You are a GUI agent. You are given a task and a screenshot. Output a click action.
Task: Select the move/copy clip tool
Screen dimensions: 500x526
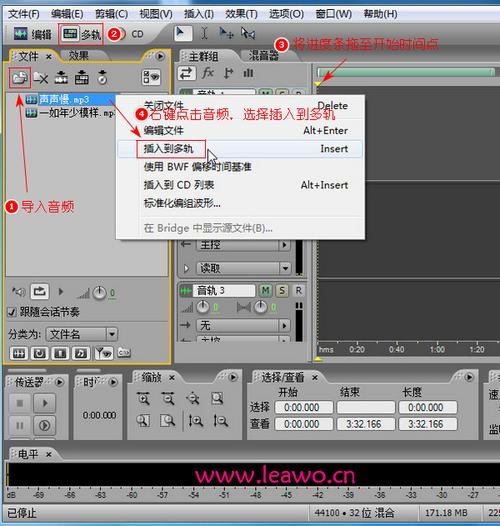(x=226, y=34)
